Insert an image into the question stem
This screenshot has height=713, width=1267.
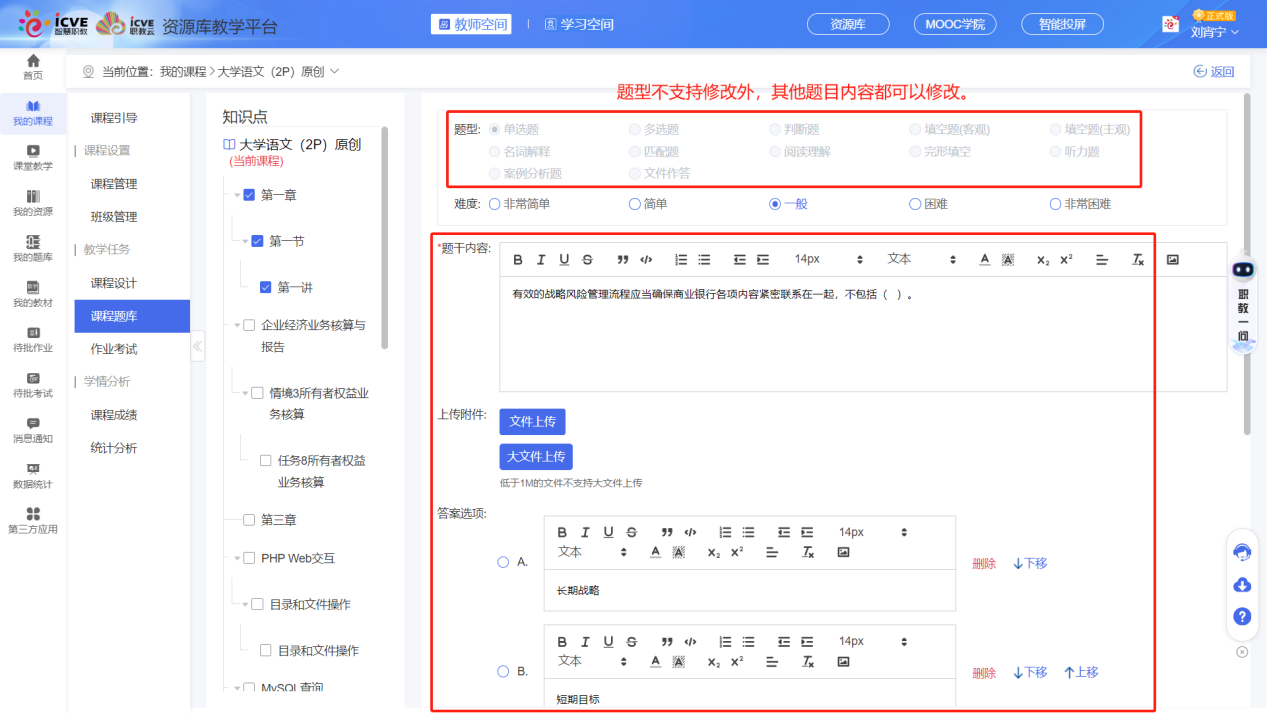[1172, 260]
